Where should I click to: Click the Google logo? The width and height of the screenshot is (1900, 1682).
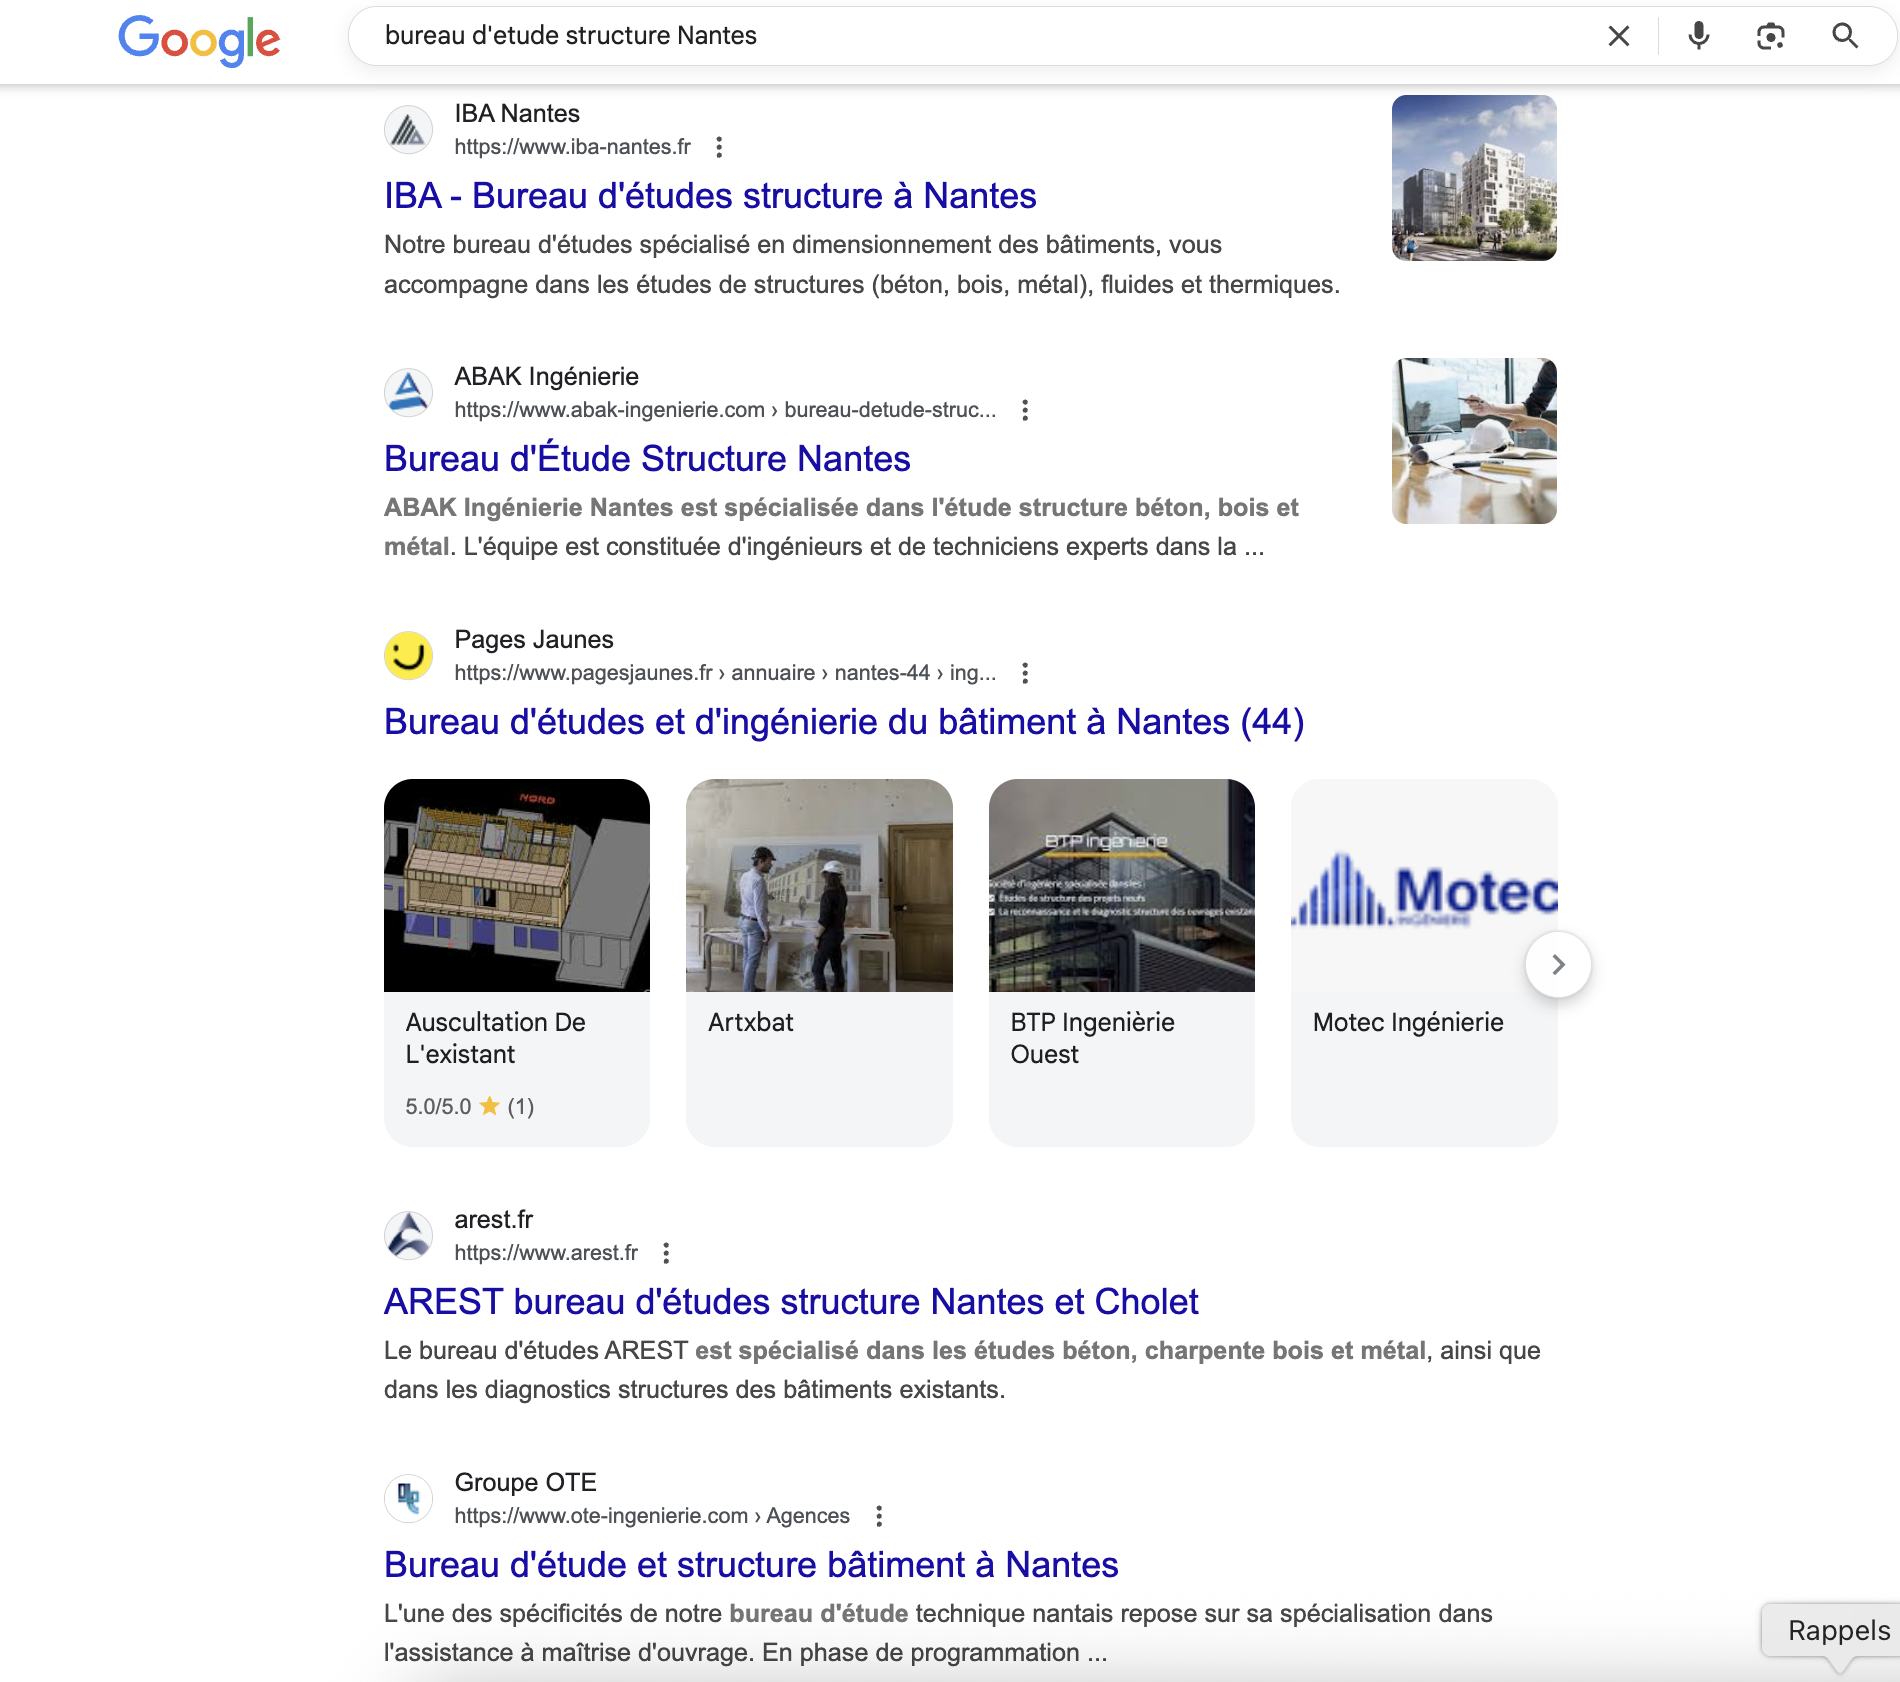click(x=199, y=40)
